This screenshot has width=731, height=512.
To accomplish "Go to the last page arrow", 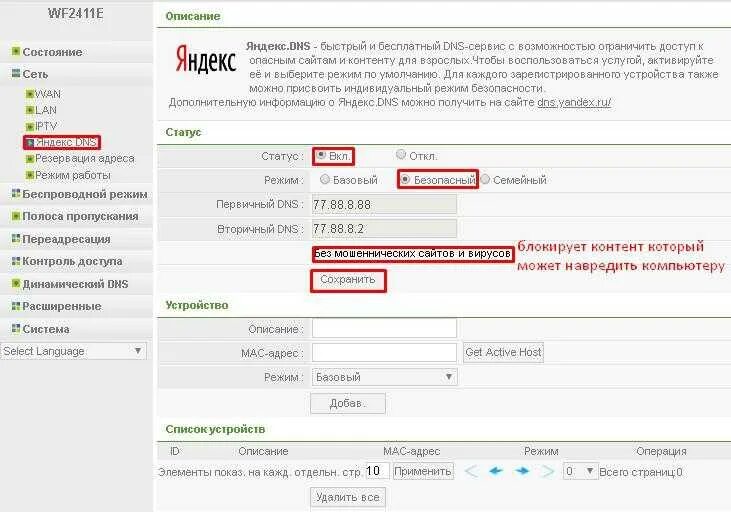I will (x=547, y=471).
